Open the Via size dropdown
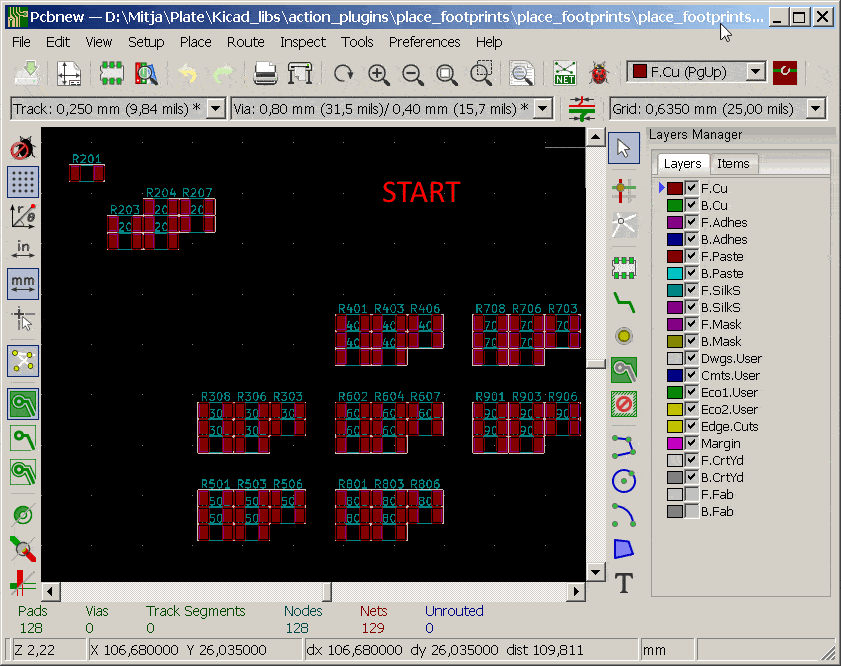This screenshot has height=666, width=841. click(543, 109)
